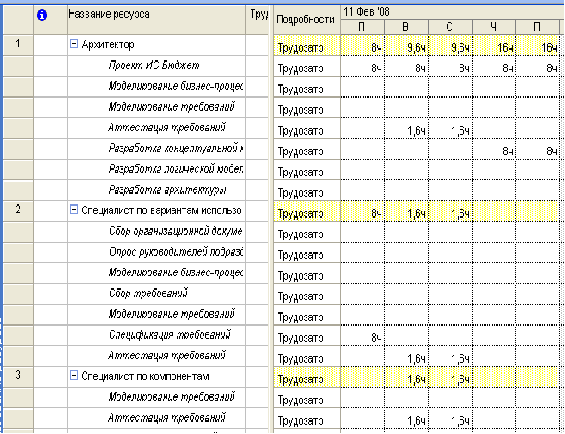The height and width of the screenshot is (434, 565).
Task: Collapse the Архитектор resource group
Action: [x=74, y=44]
